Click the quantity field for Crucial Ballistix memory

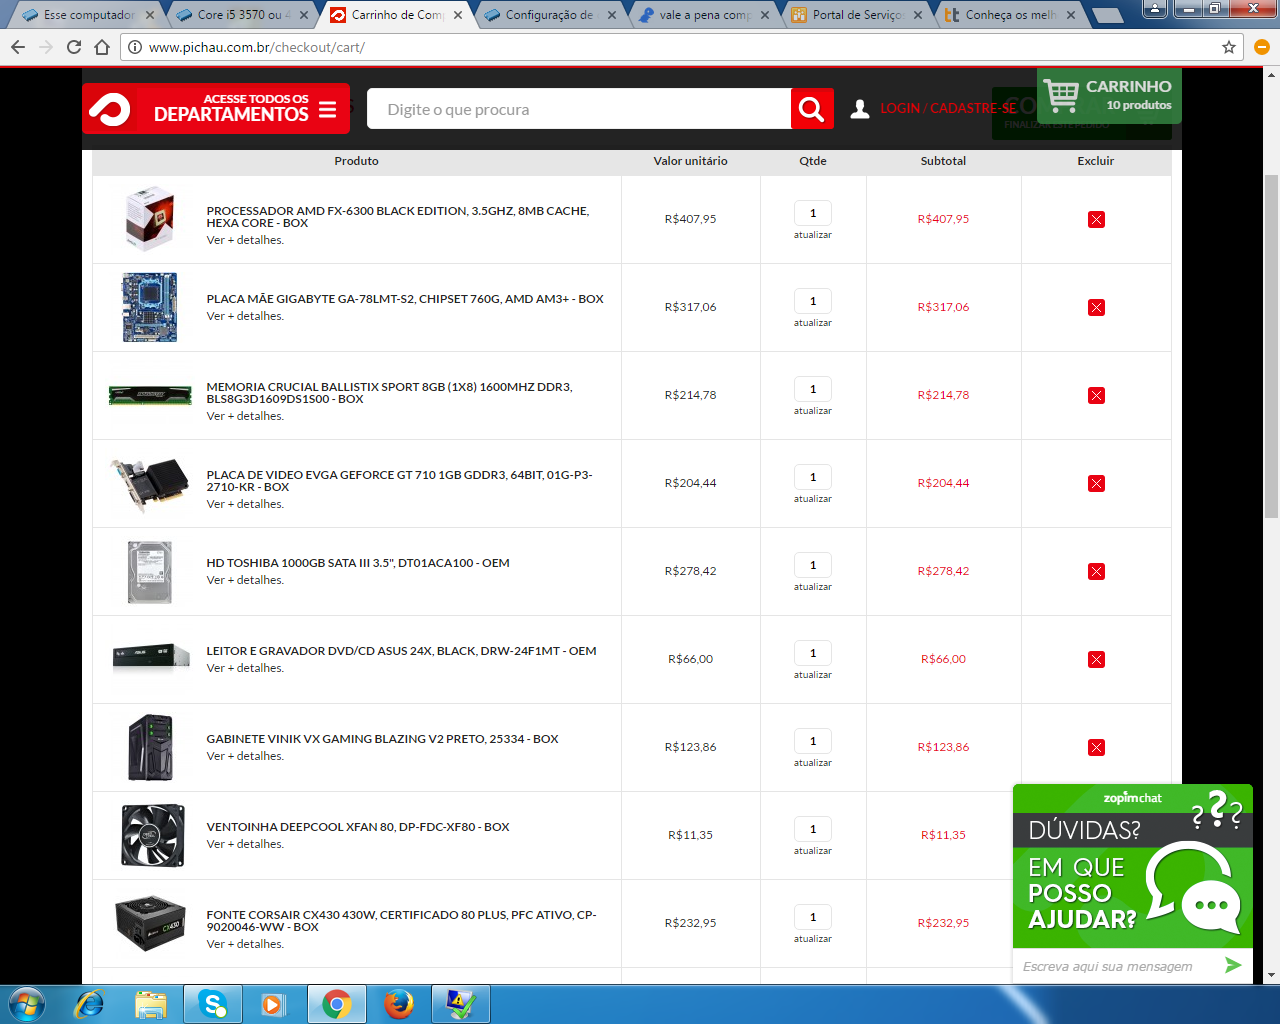(x=812, y=389)
